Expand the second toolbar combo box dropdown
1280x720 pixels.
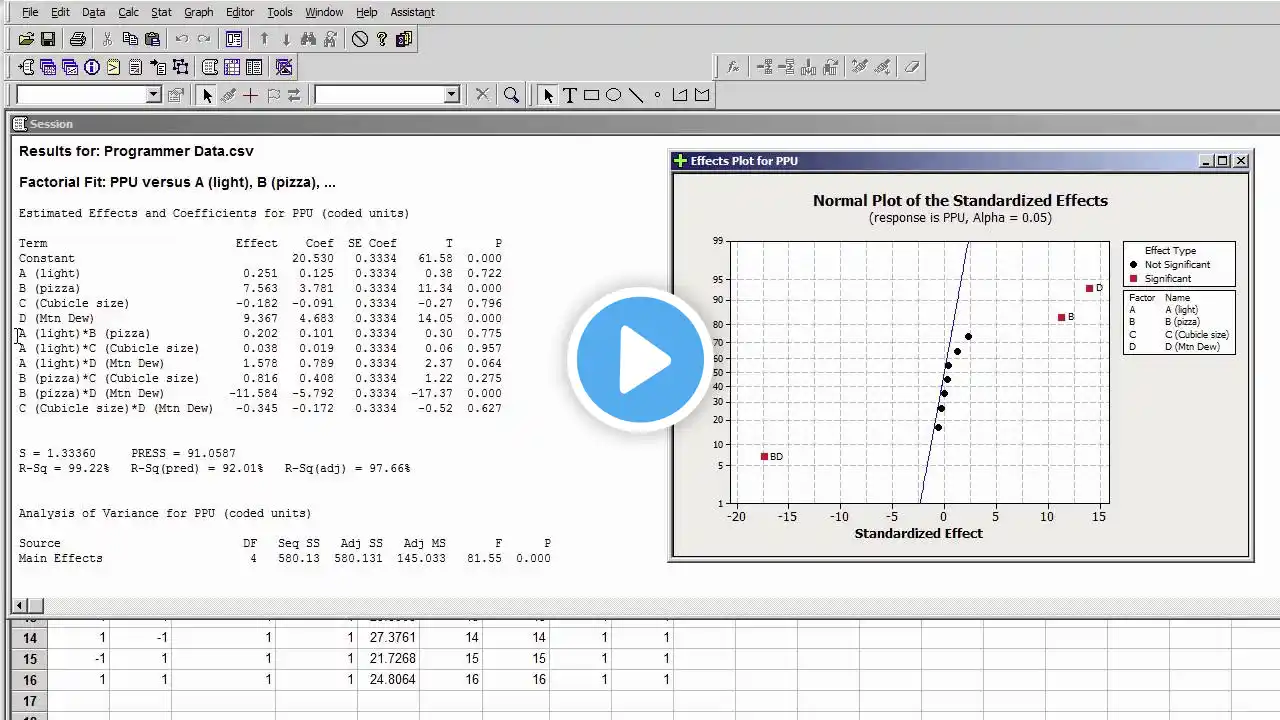[451, 95]
